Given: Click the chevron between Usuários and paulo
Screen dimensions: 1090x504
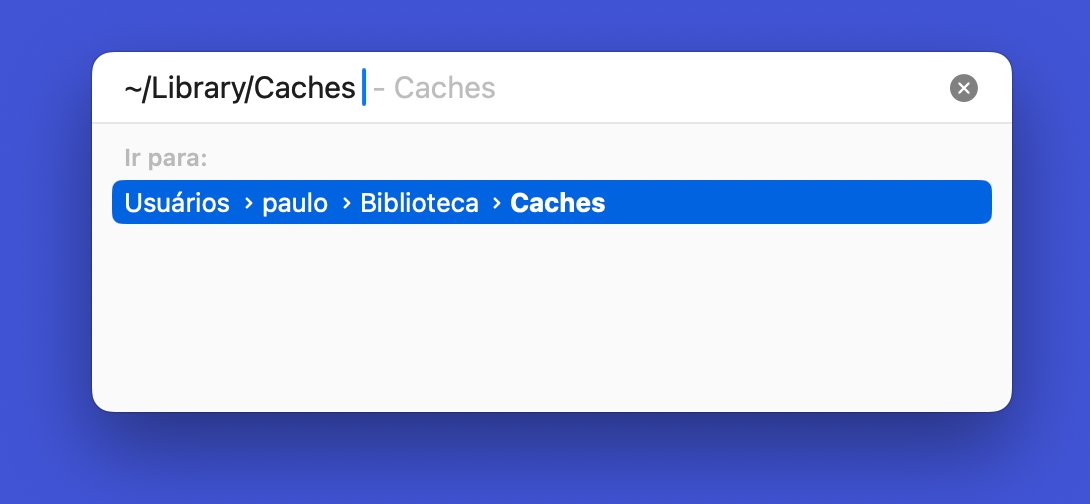Looking at the screenshot, I should [247, 203].
